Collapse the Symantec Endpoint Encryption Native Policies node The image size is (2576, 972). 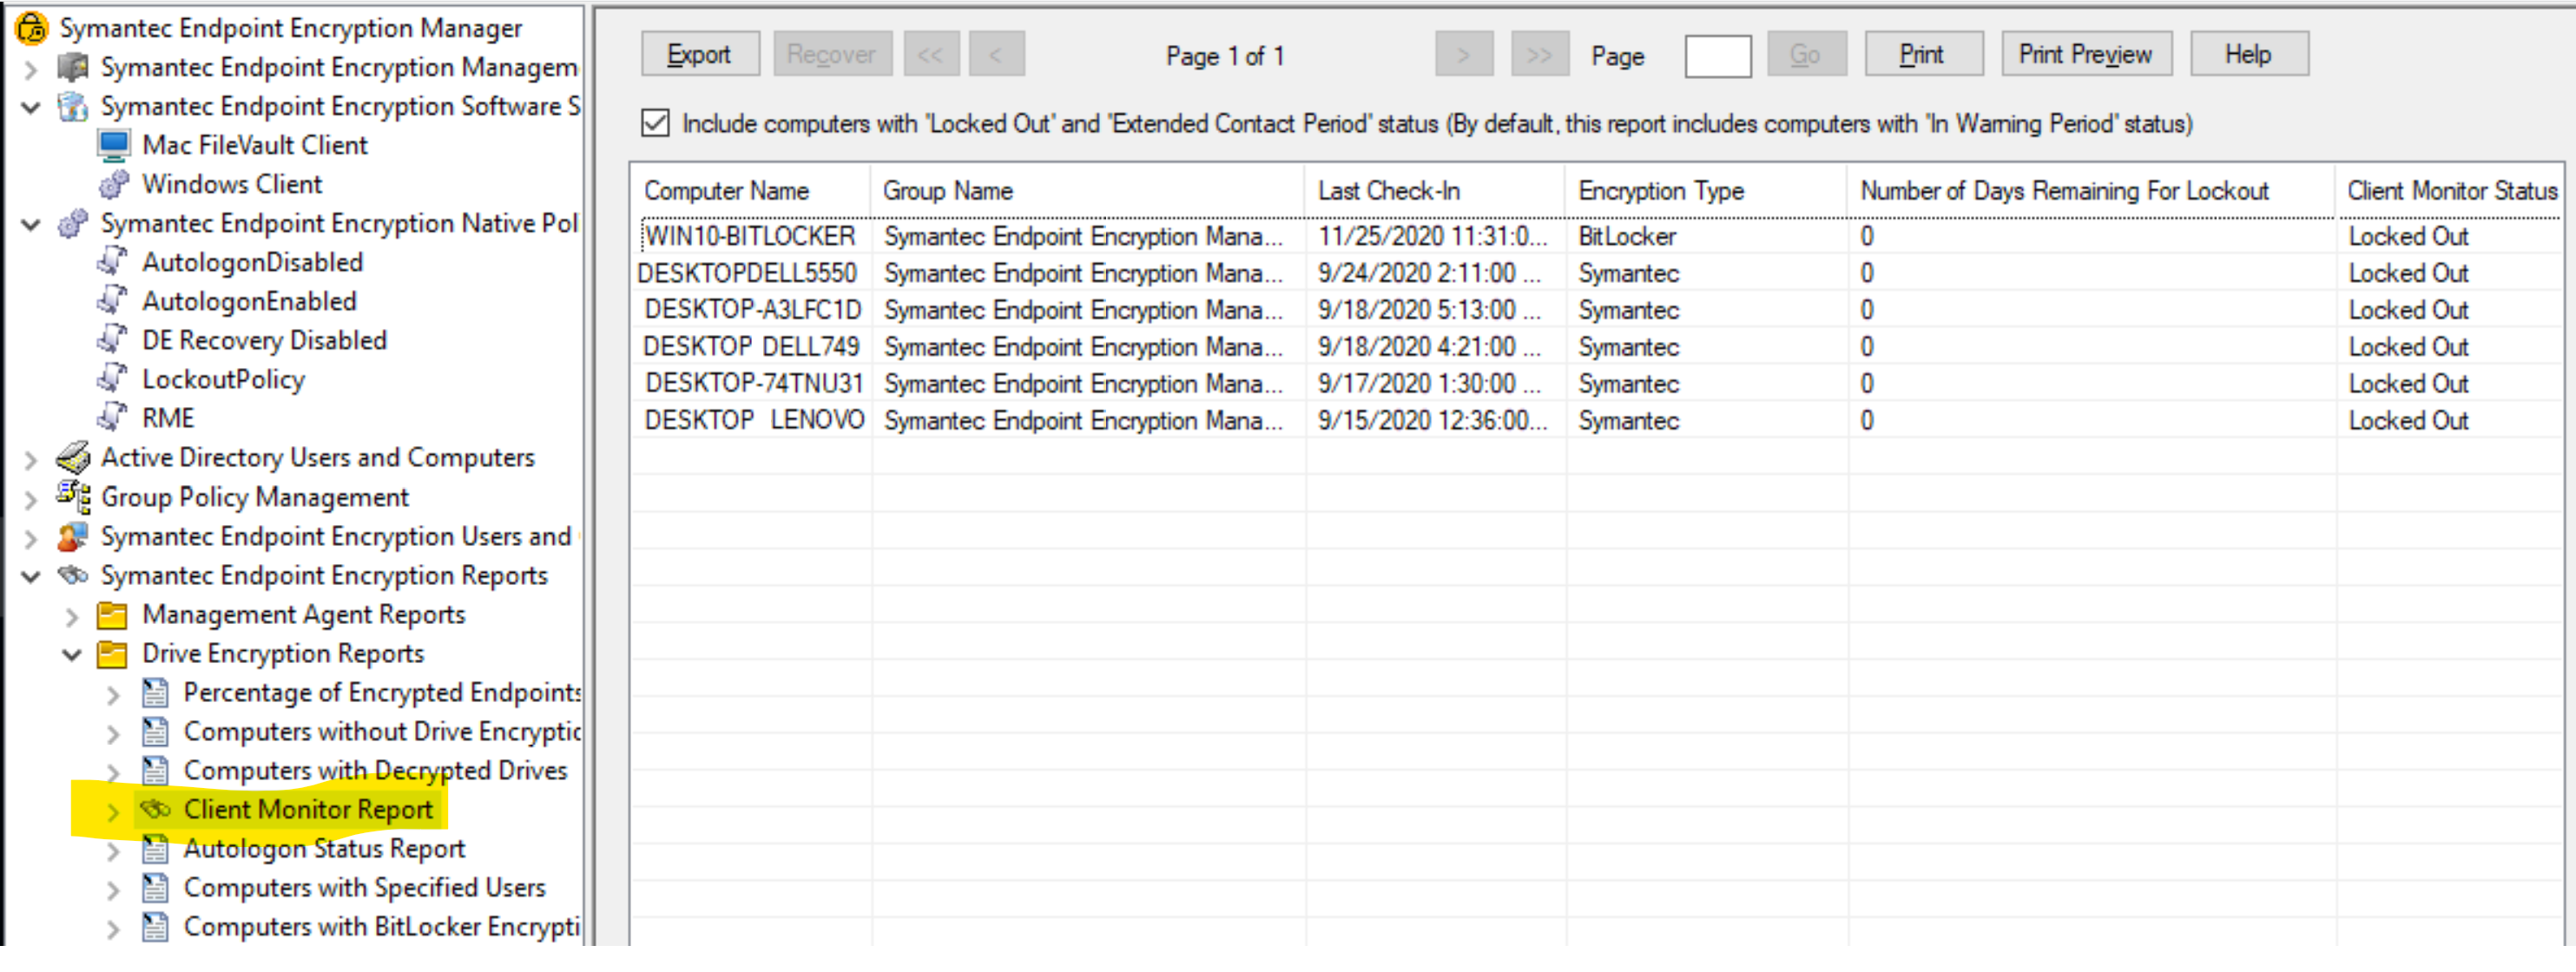(x=31, y=224)
